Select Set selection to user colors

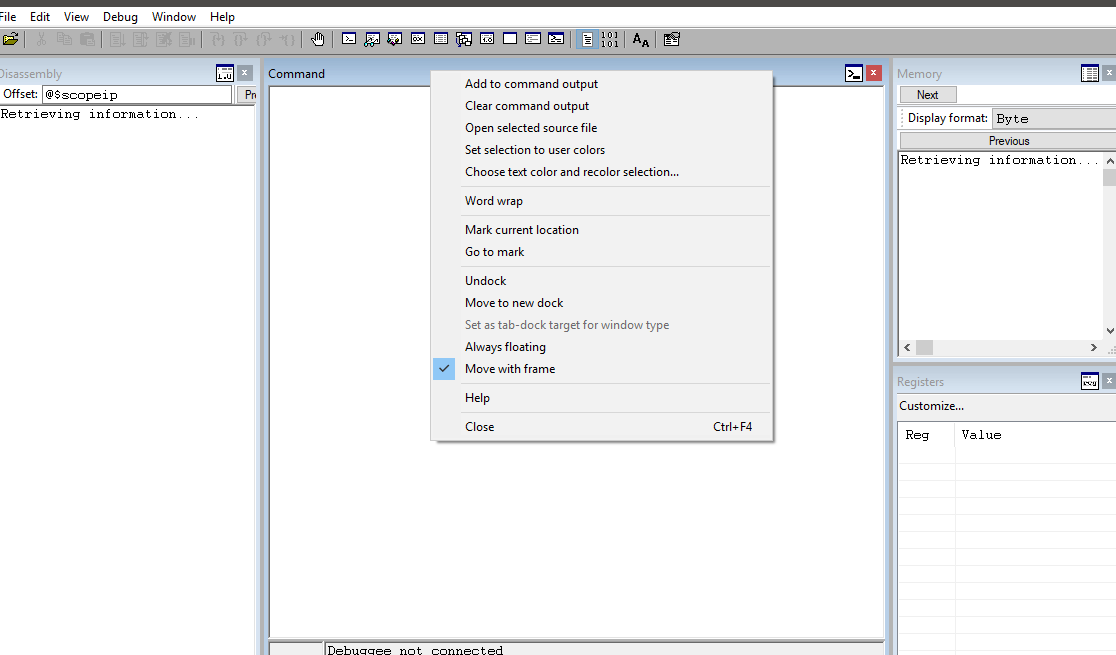[601, 150]
